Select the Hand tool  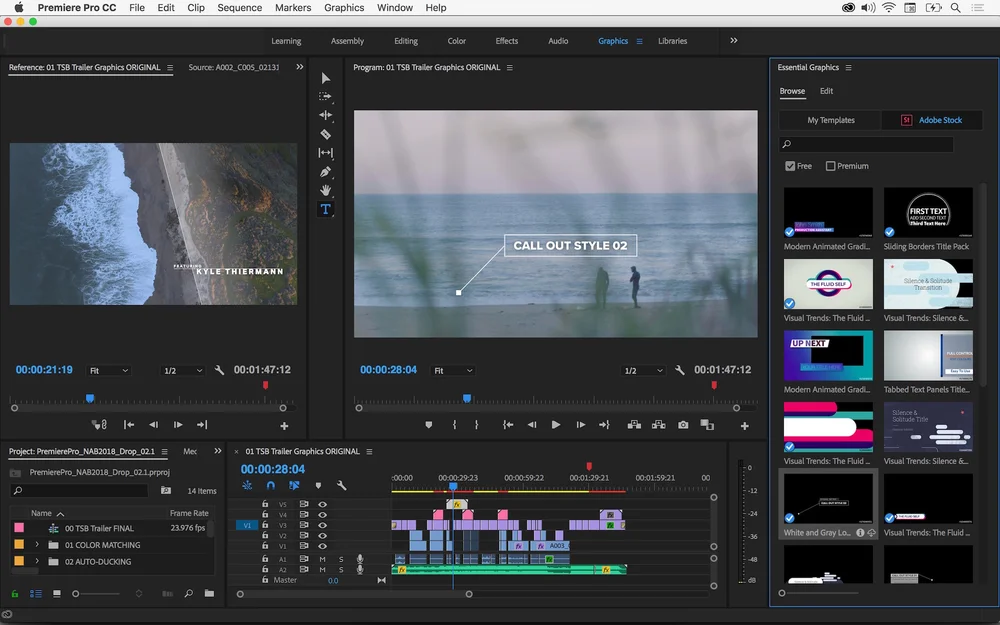pyautogui.click(x=325, y=190)
